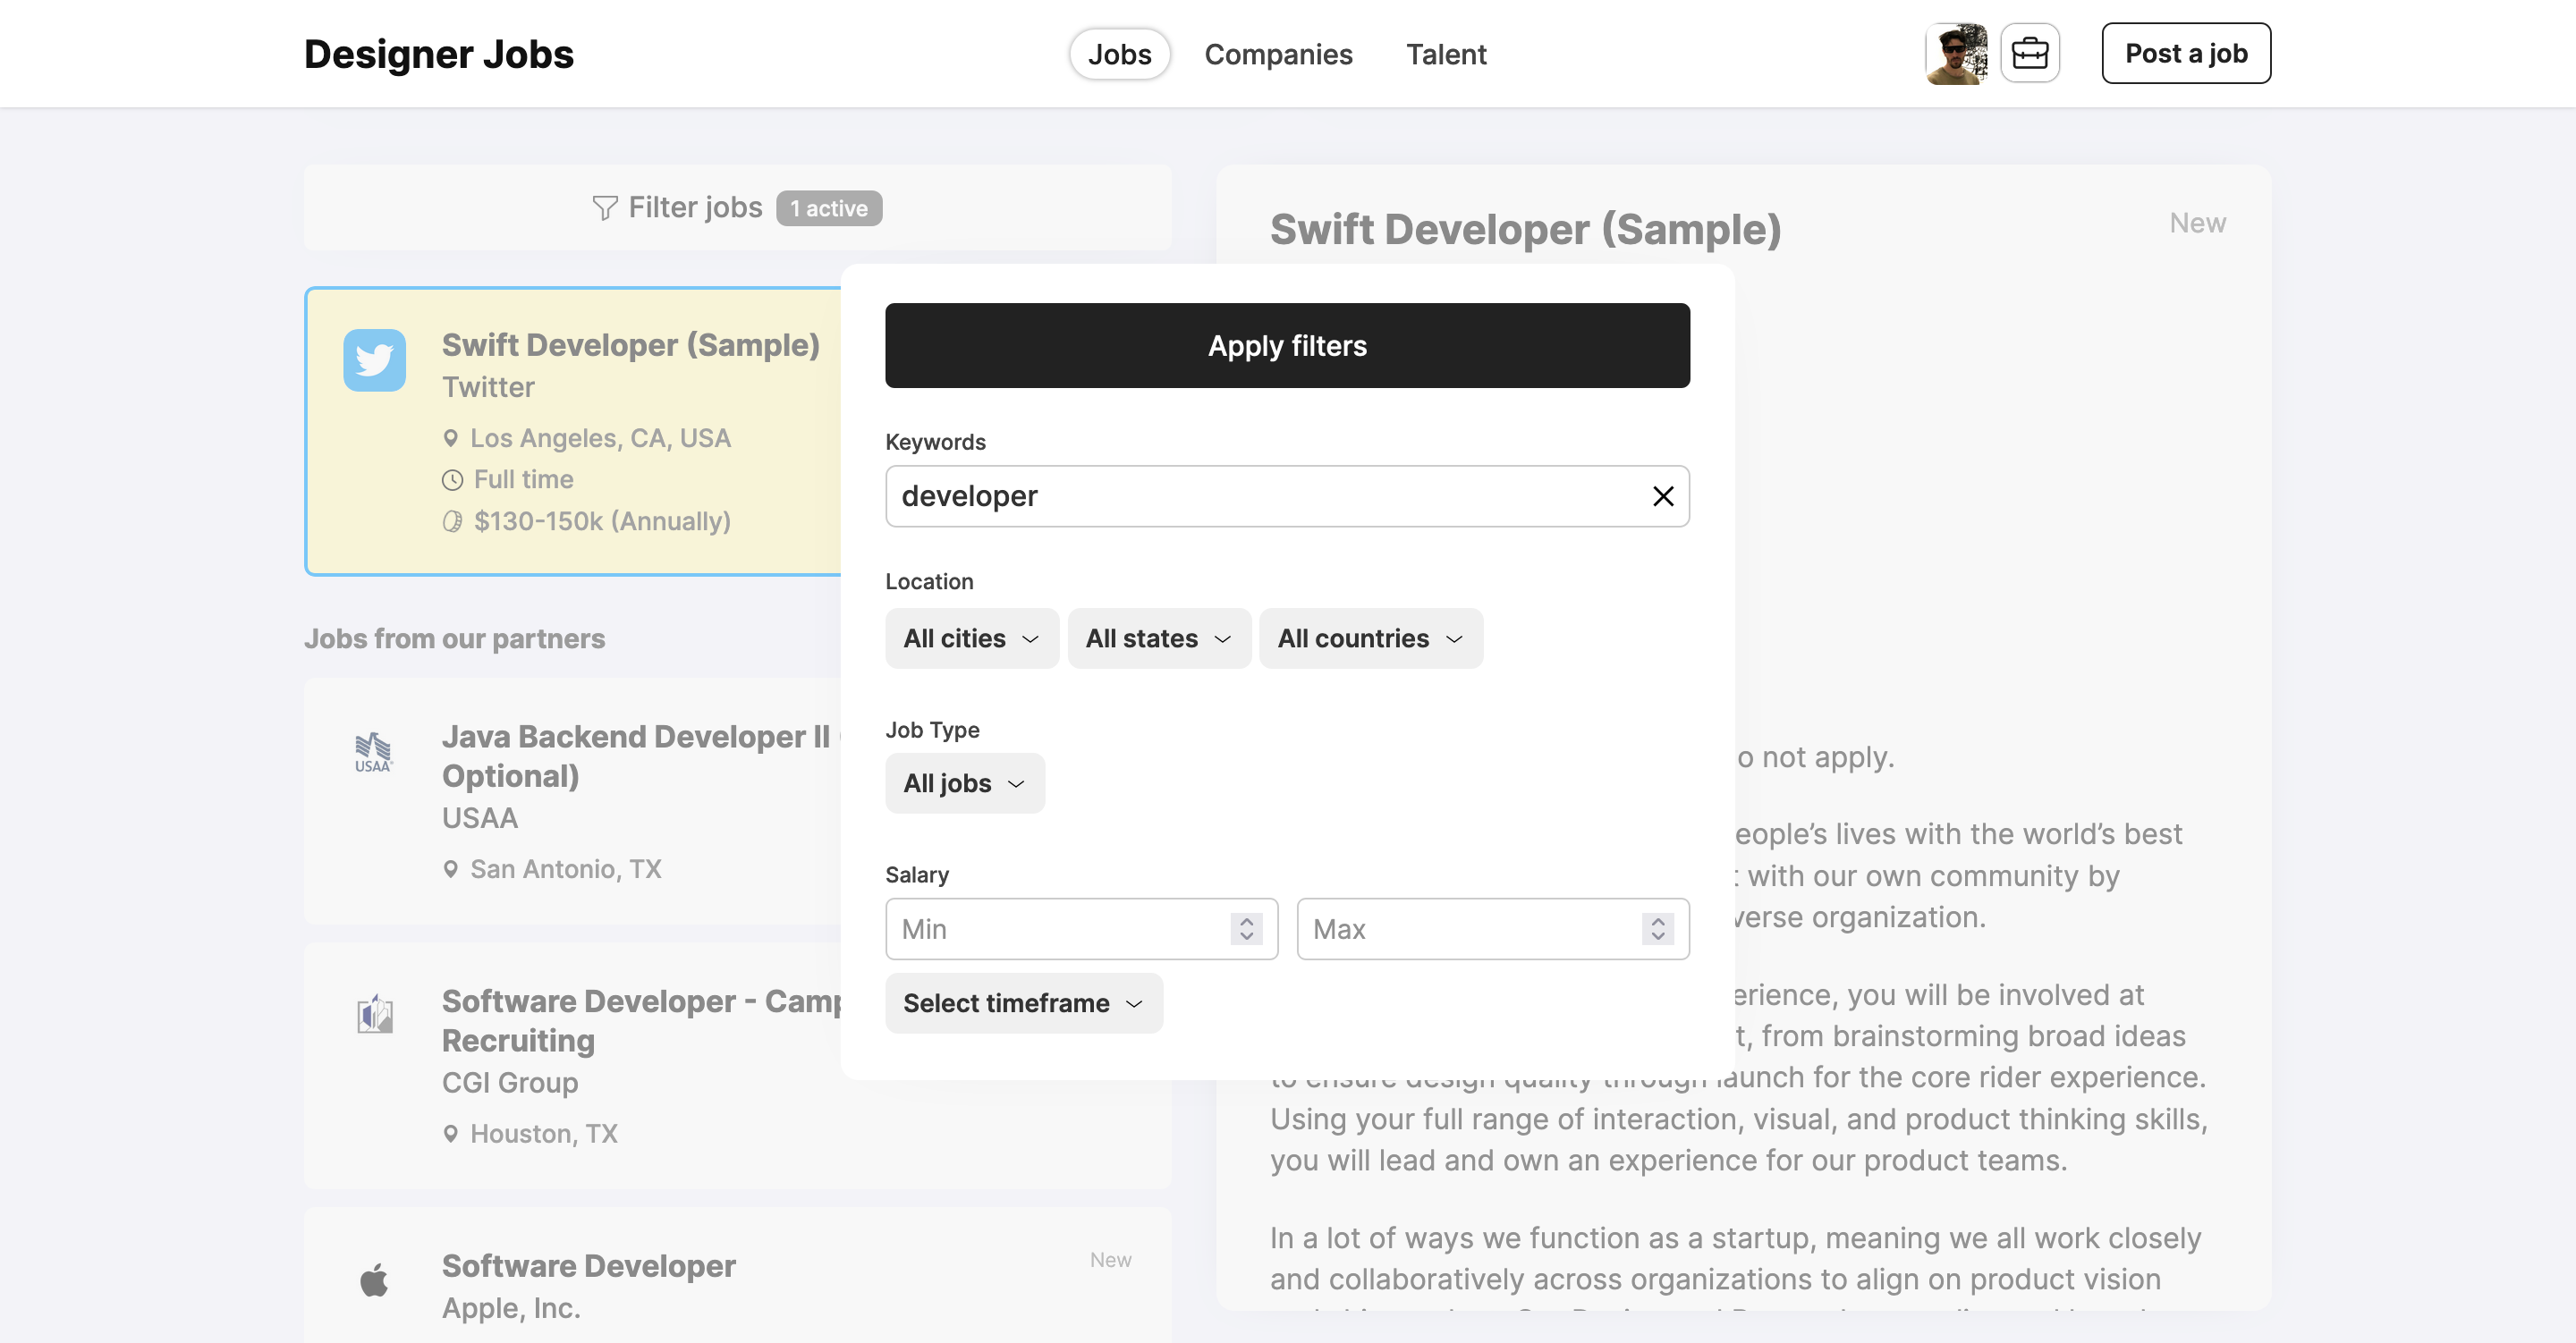Click the filter funnel icon
The width and height of the screenshot is (2576, 1343).
[604, 207]
